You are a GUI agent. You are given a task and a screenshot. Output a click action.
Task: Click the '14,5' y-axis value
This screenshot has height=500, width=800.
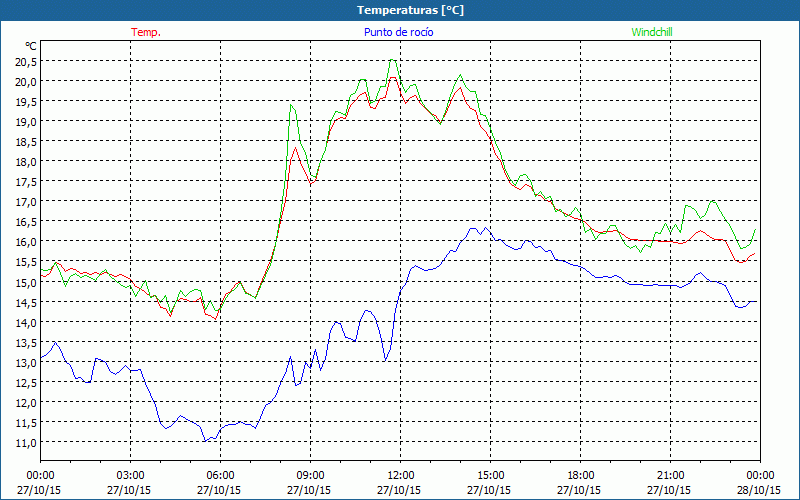point(26,302)
